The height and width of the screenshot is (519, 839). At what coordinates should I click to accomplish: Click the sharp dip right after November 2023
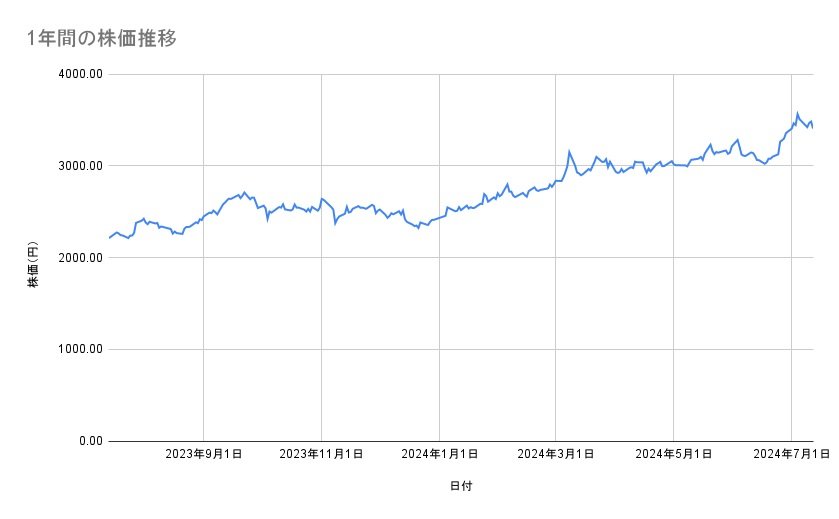coord(335,223)
